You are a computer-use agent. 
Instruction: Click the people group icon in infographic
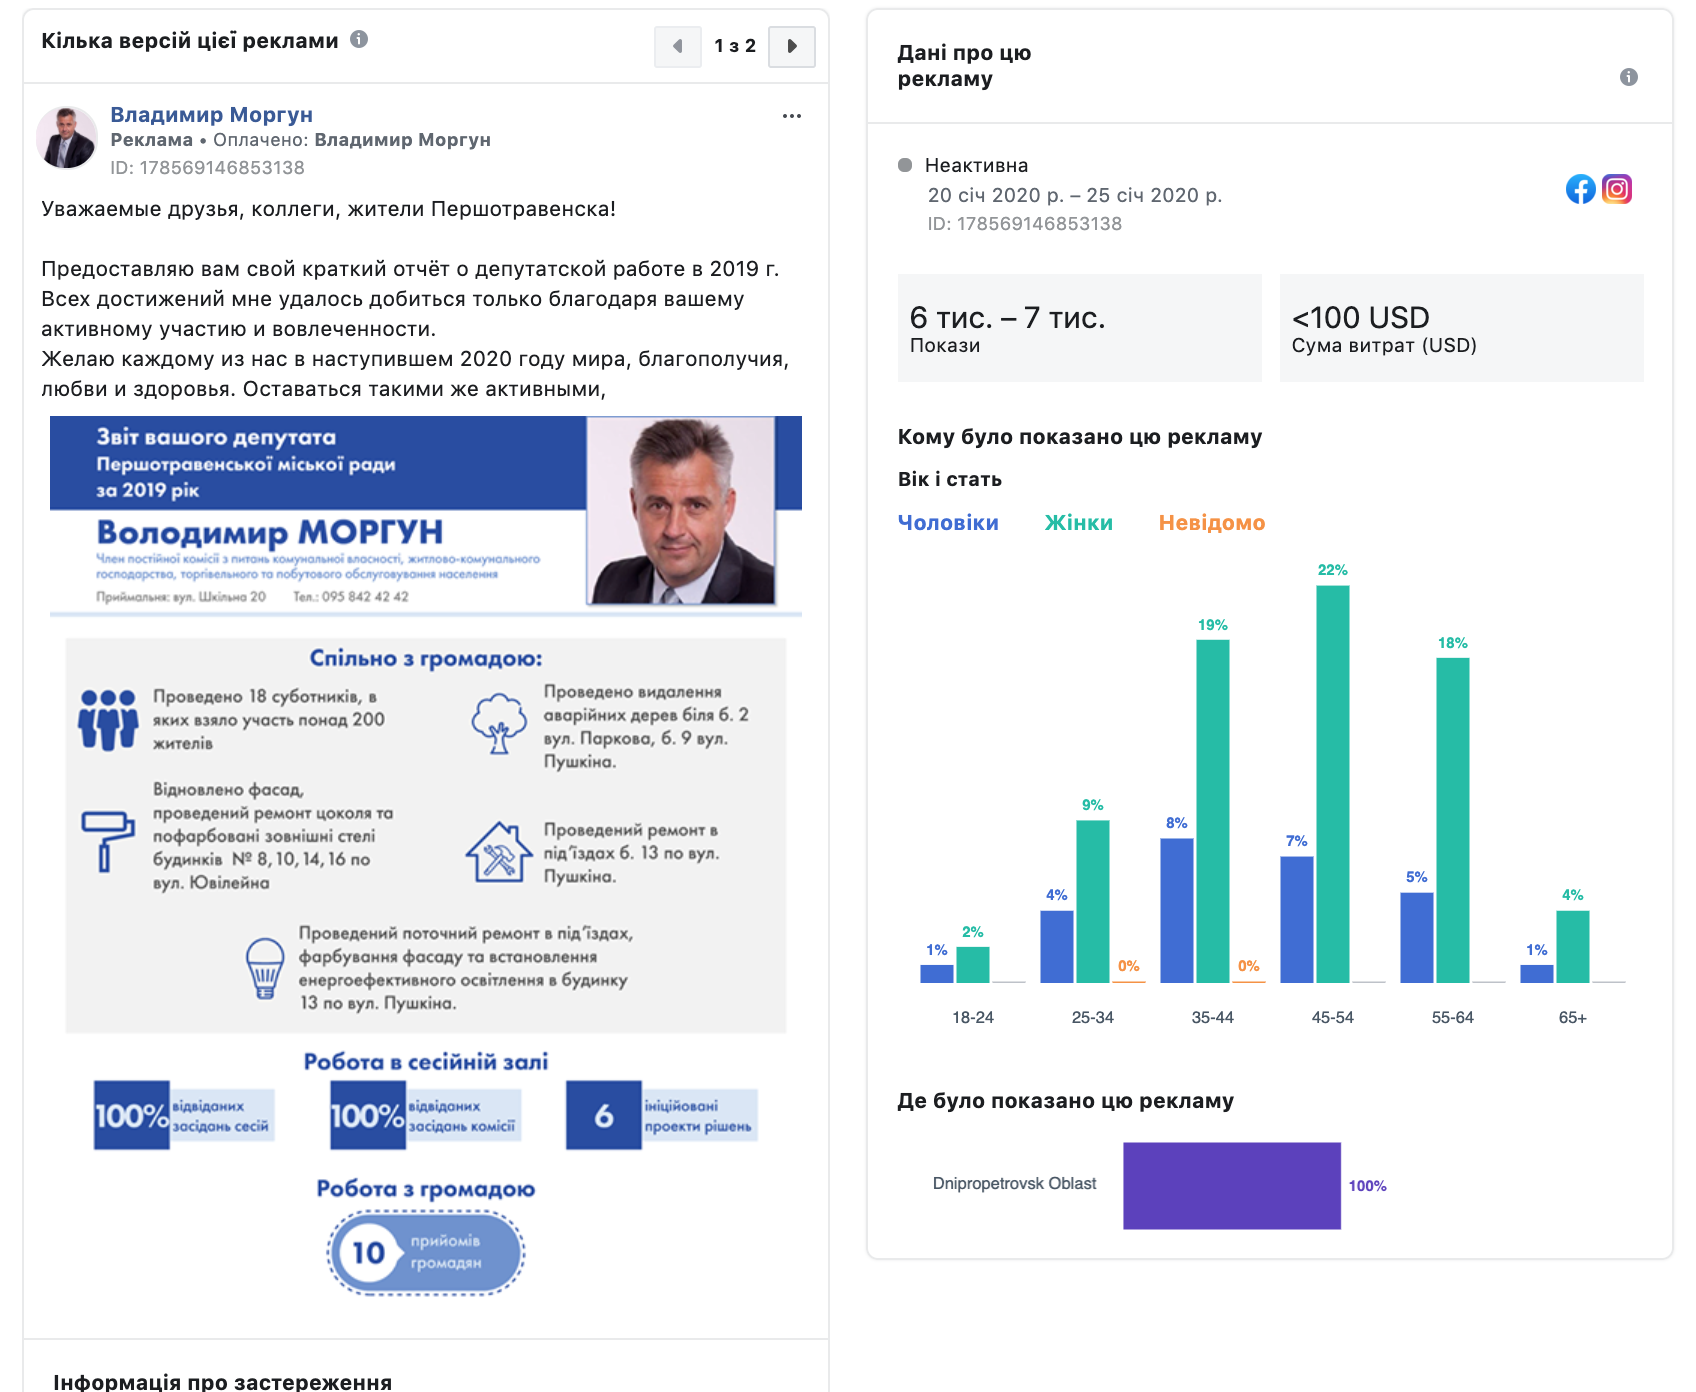(x=108, y=719)
